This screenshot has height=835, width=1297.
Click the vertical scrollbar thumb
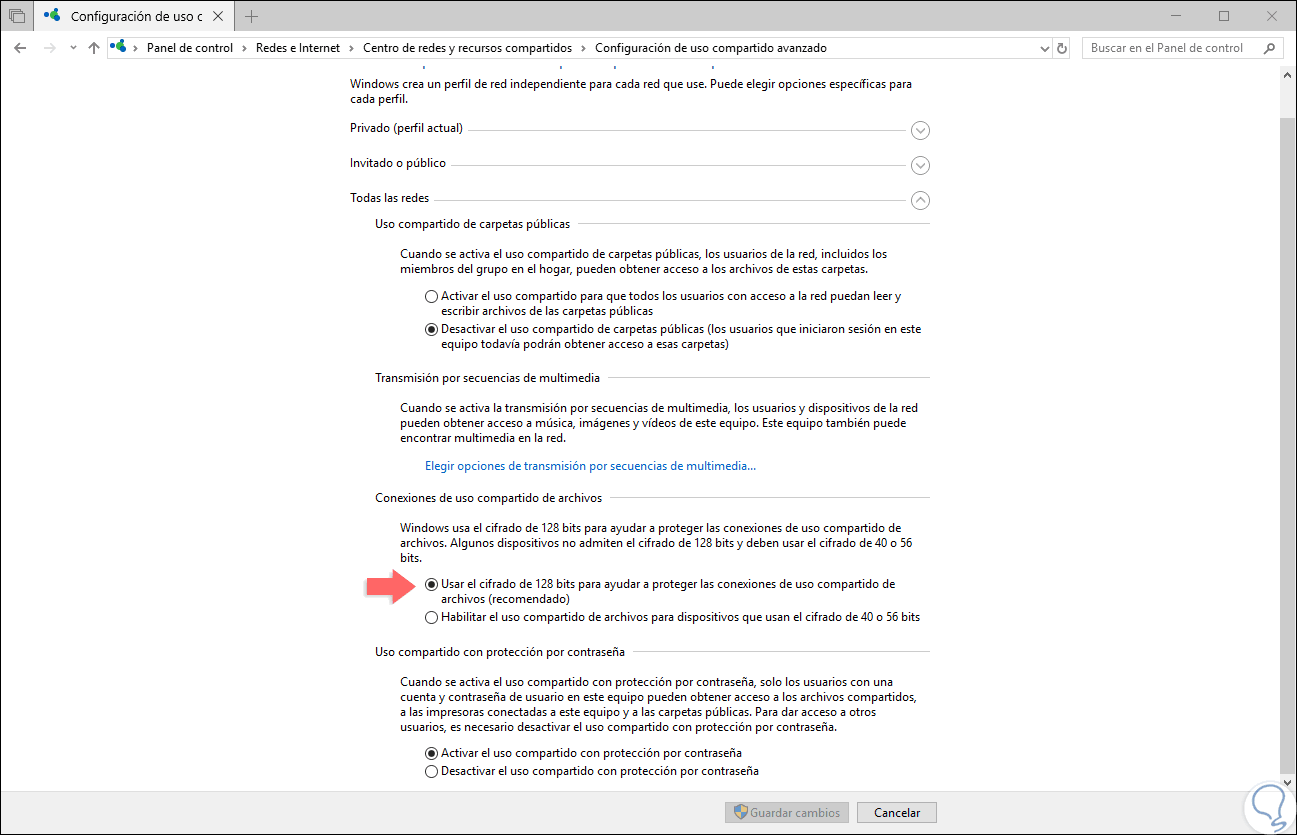click(x=1288, y=447)
